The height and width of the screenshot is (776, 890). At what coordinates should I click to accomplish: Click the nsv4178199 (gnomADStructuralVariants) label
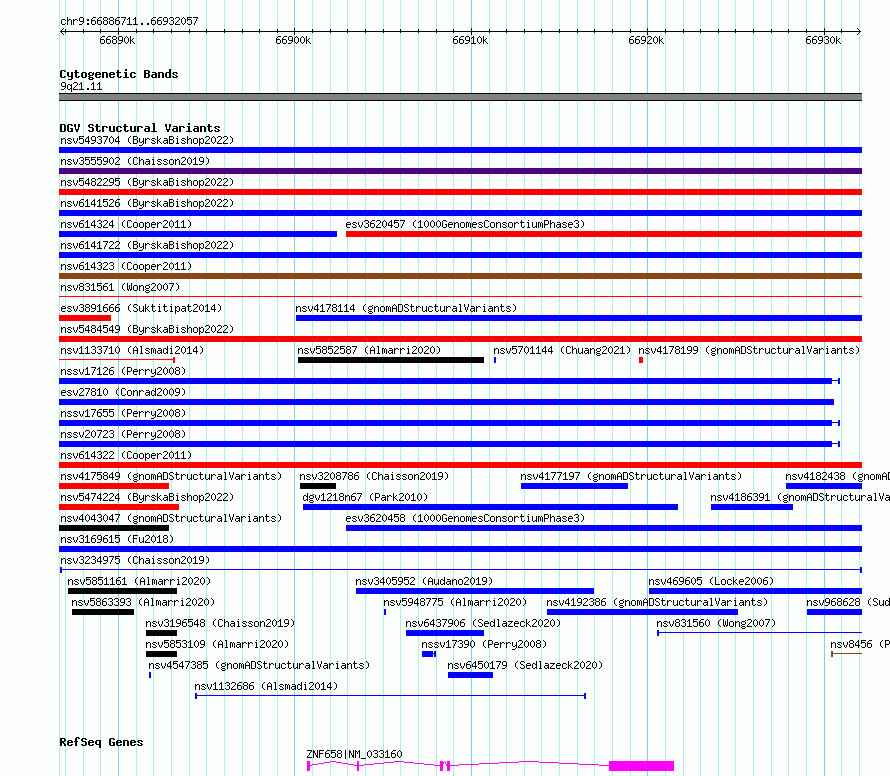tap(749, 350)
